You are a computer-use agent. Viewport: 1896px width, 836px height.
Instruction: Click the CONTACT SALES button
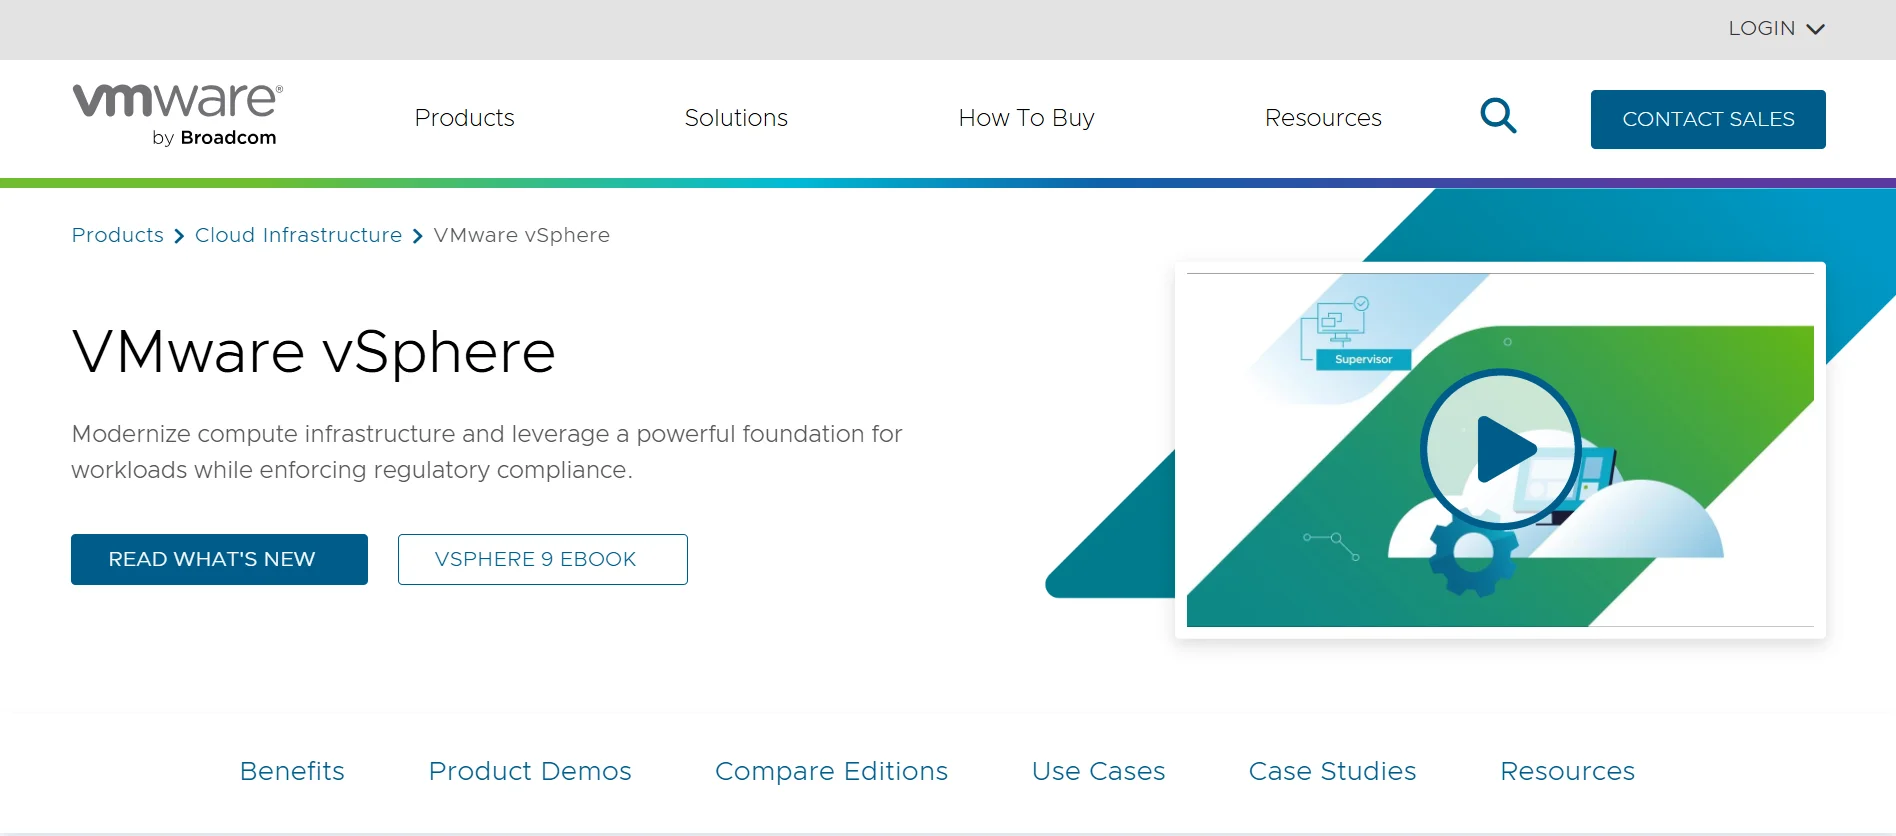click(x=1708, y=119)
